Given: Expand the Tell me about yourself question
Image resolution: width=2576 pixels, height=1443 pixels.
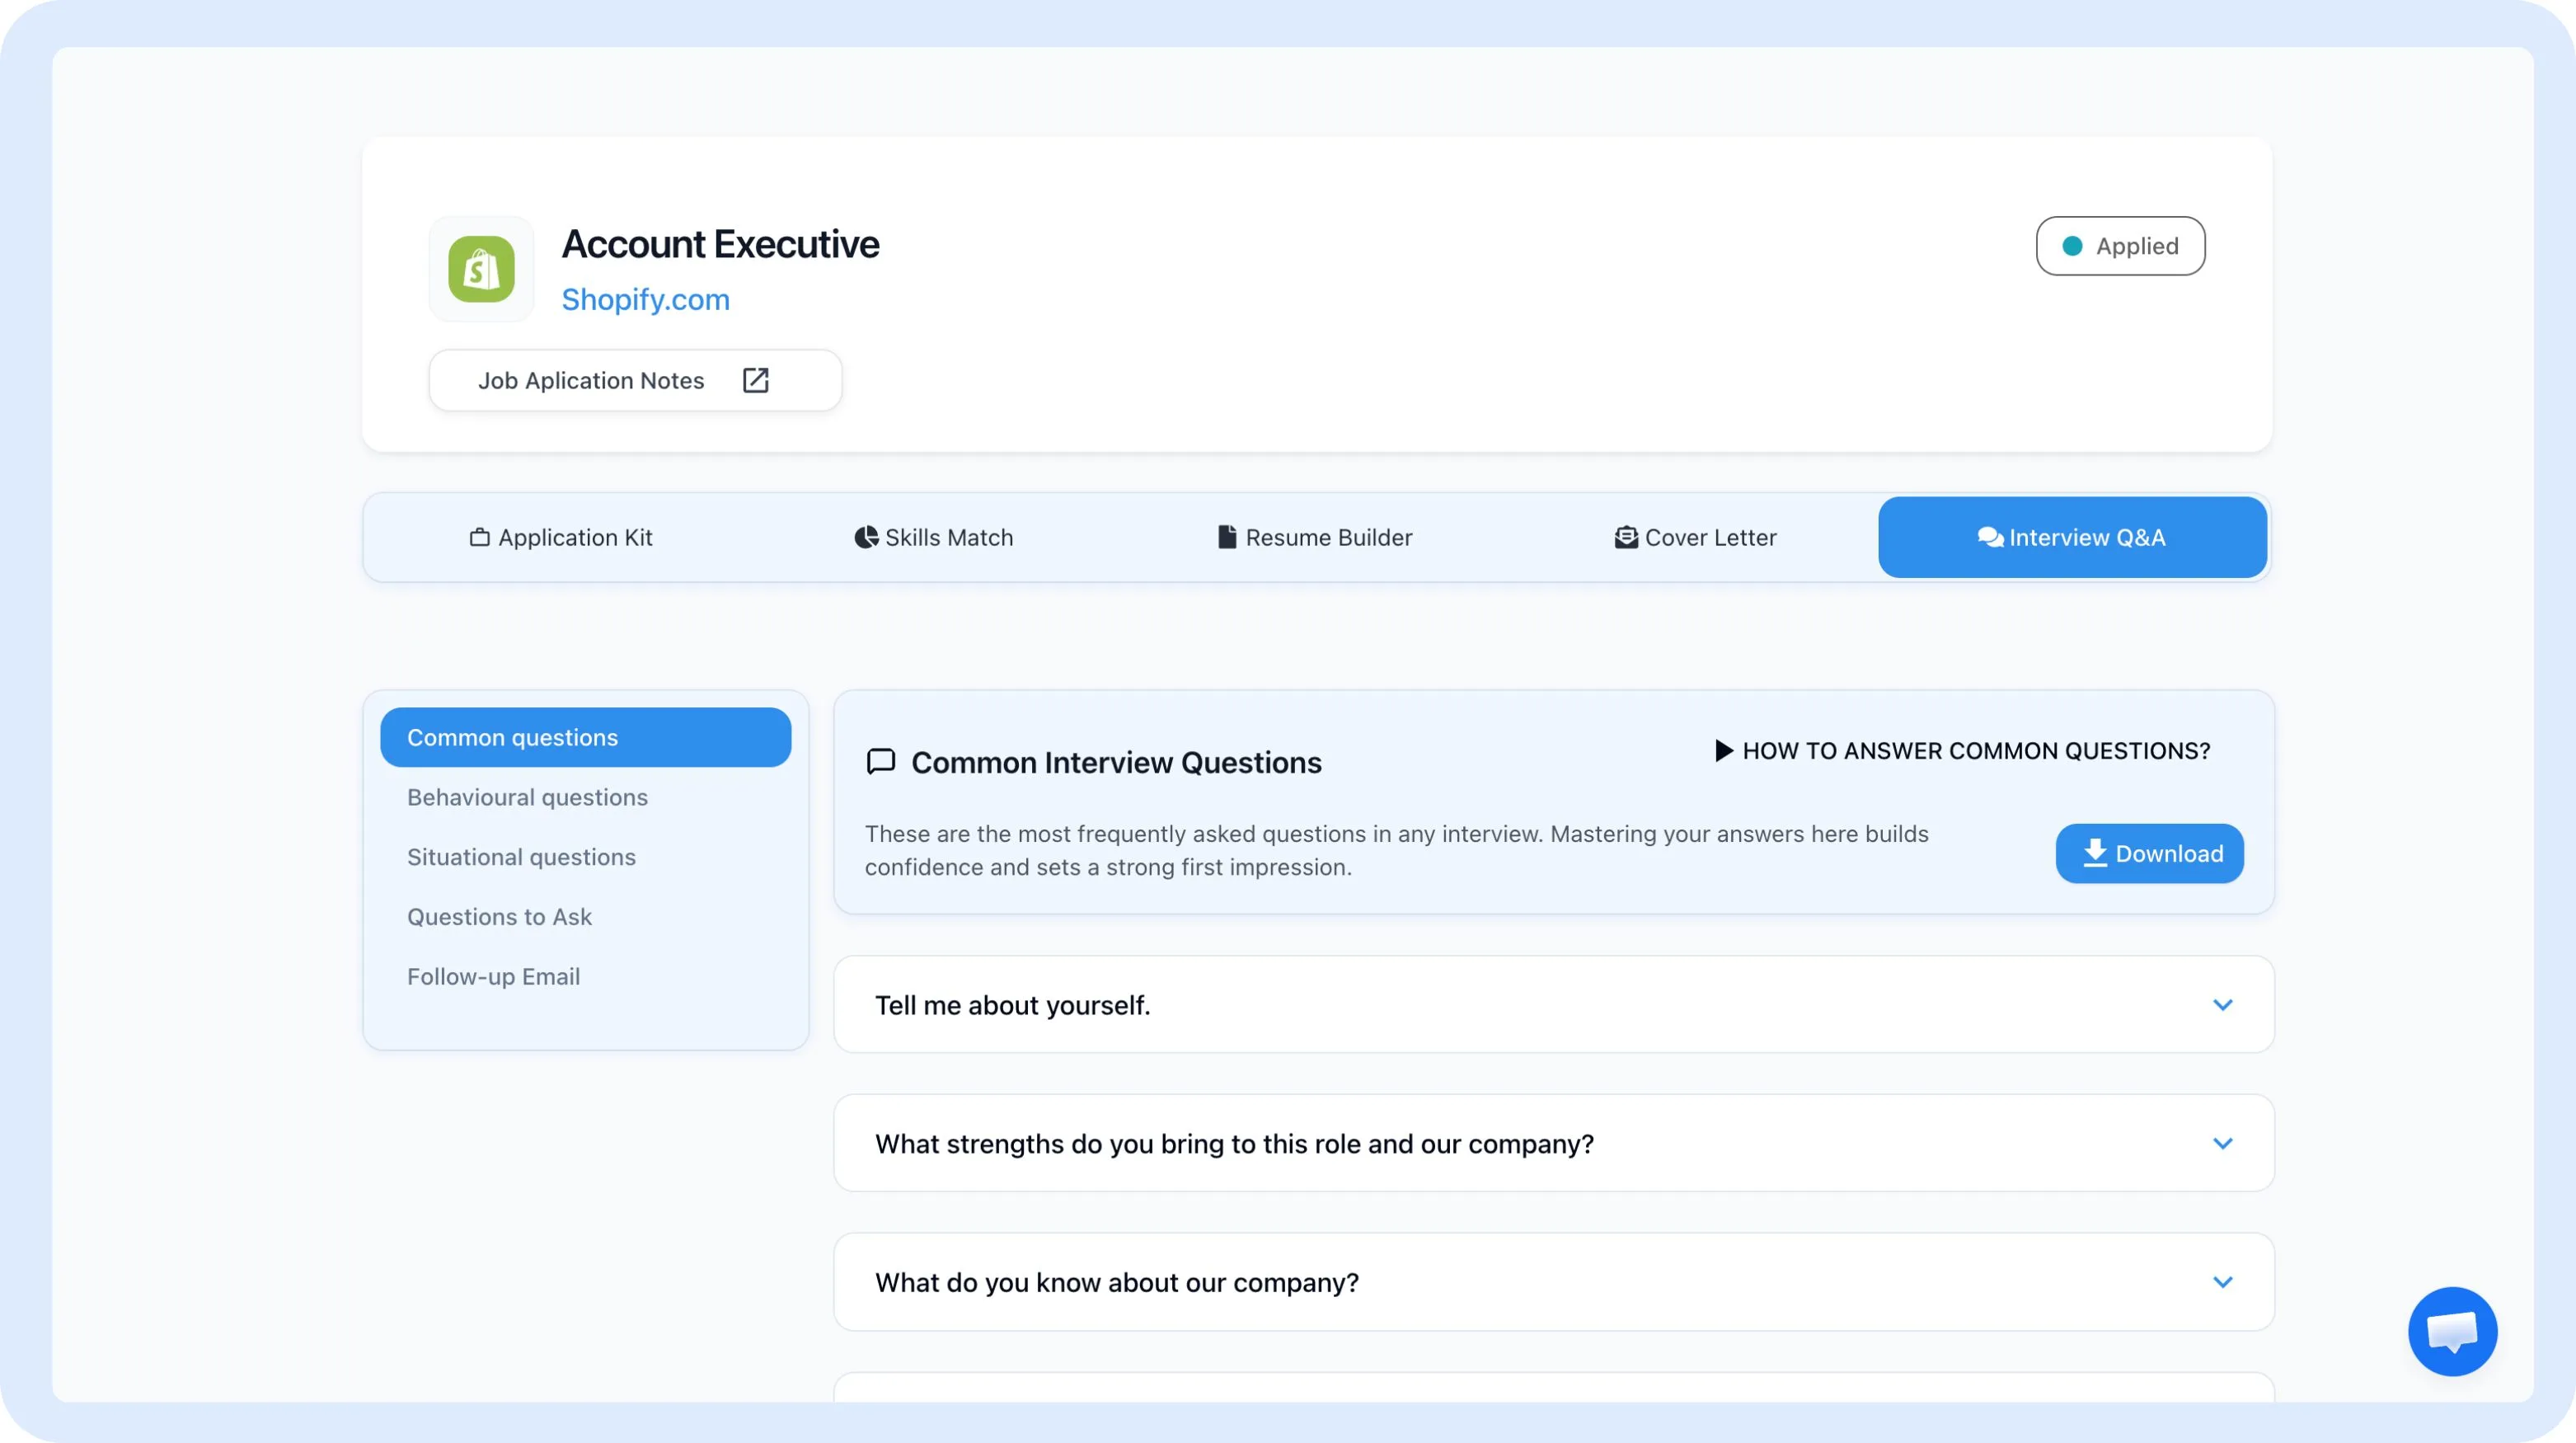Looking at the screenshot, I should coord(2224,1005).
